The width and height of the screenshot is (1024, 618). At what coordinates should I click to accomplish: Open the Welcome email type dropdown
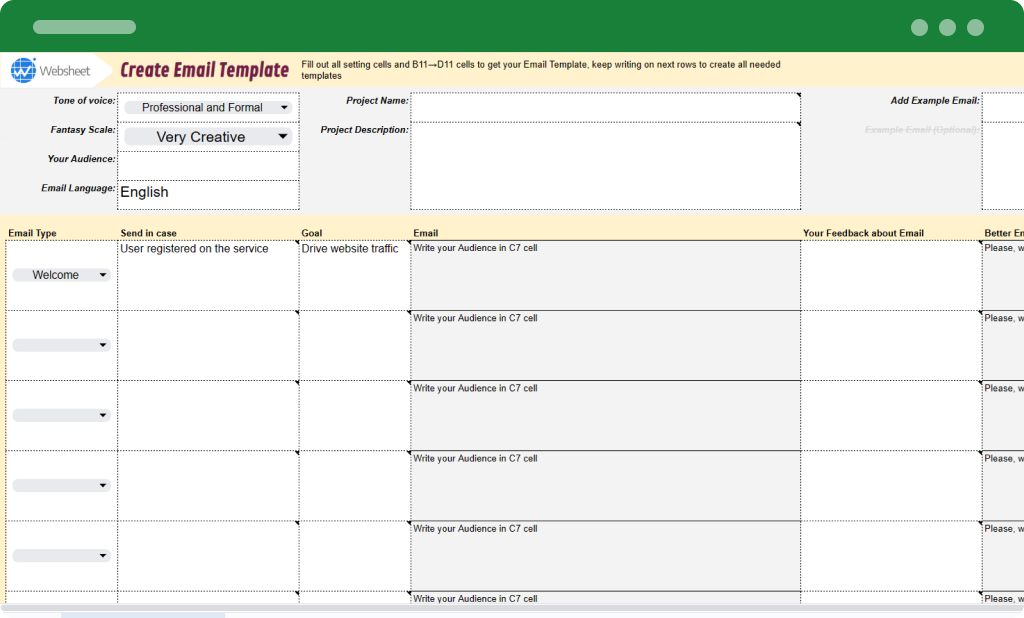point(61,275)
